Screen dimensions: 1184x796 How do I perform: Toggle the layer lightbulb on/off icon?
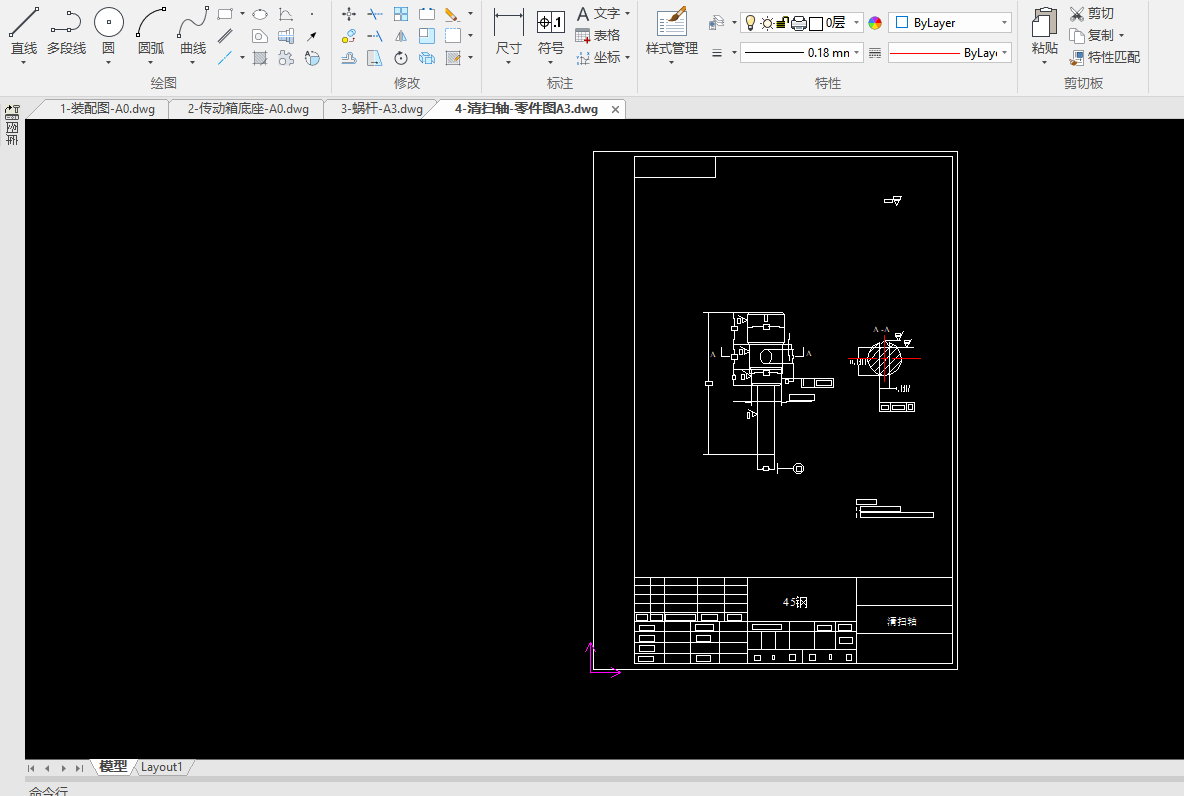point(750,23)
